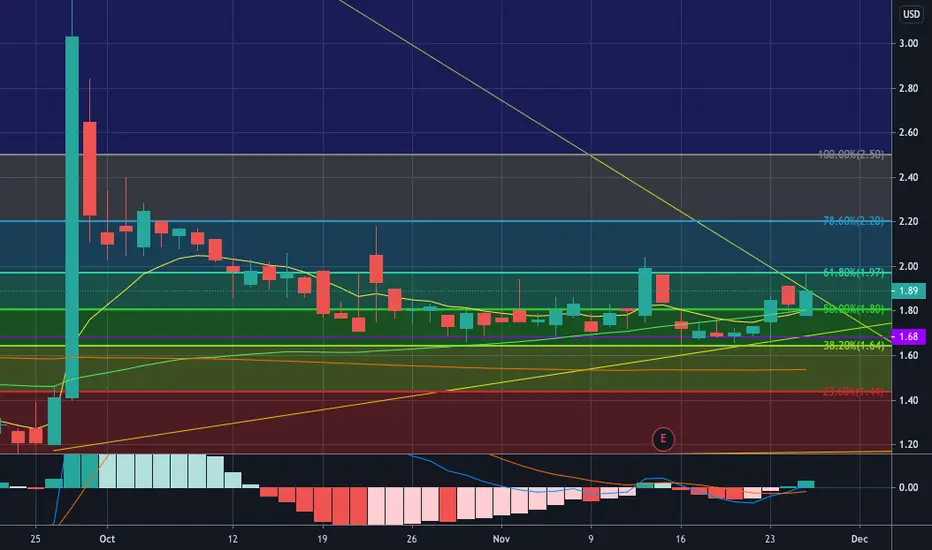The image size is (932, 550).
Task: Click the Oct date axis label
Action: click(x=107, y=539)
